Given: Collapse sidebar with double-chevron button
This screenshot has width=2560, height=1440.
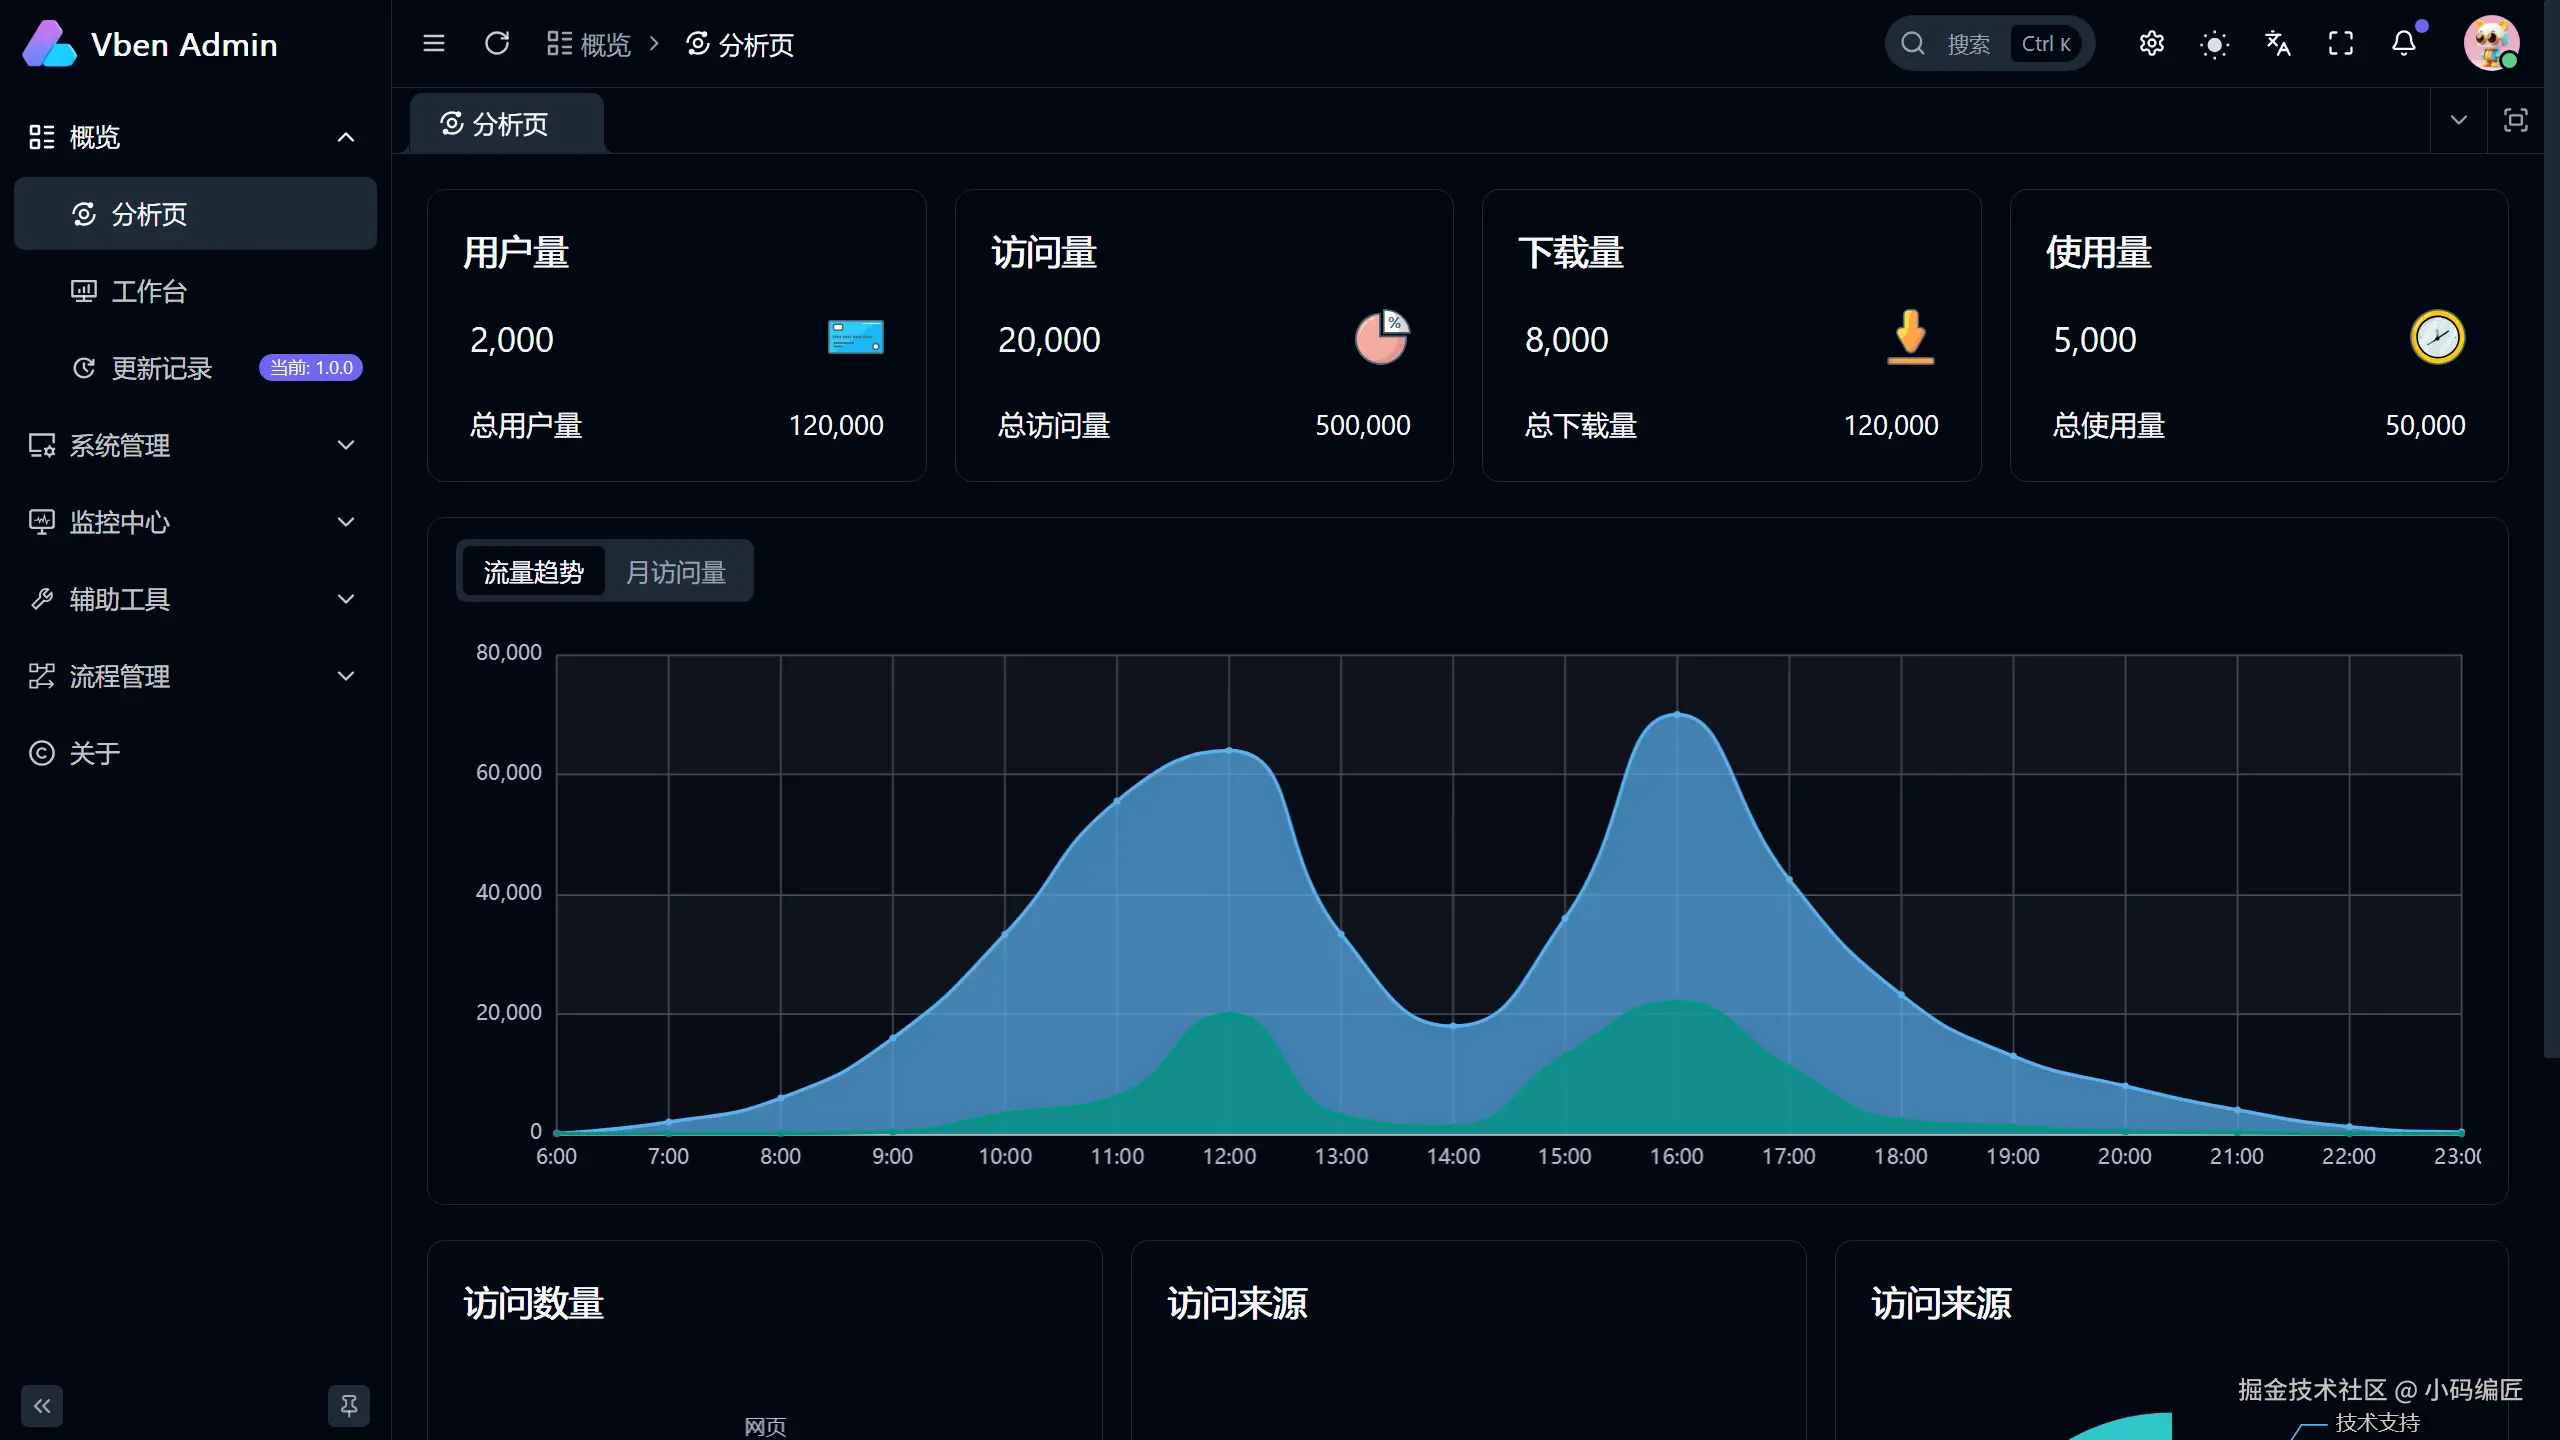Looking at the screenshot, I should 42,1406.
